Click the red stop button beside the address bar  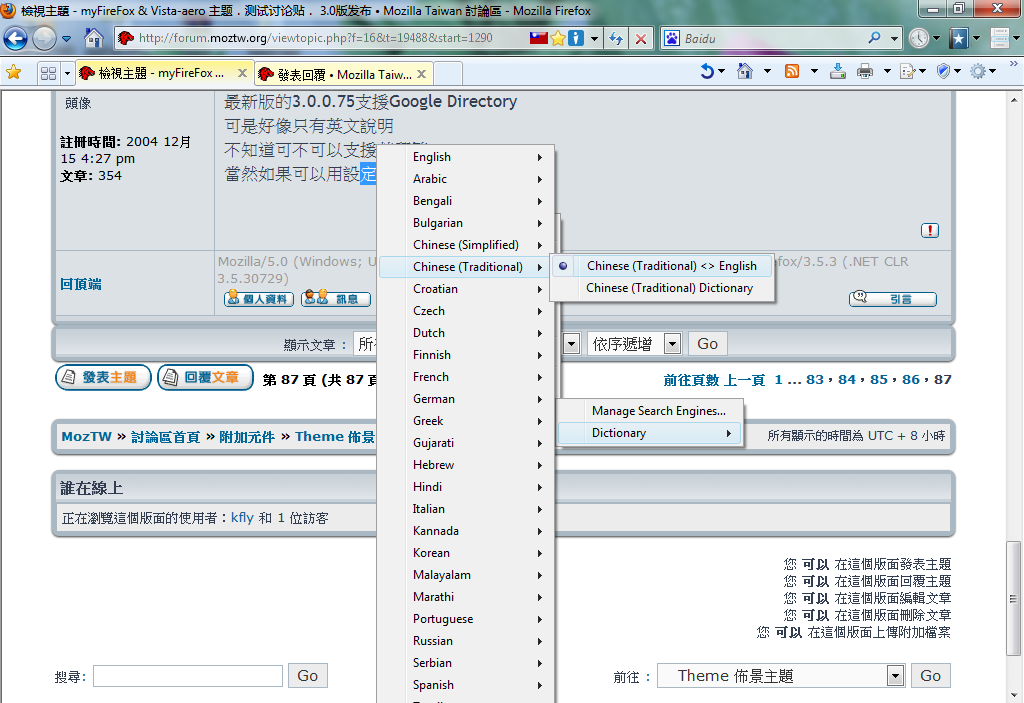click(x=641, y=39)
